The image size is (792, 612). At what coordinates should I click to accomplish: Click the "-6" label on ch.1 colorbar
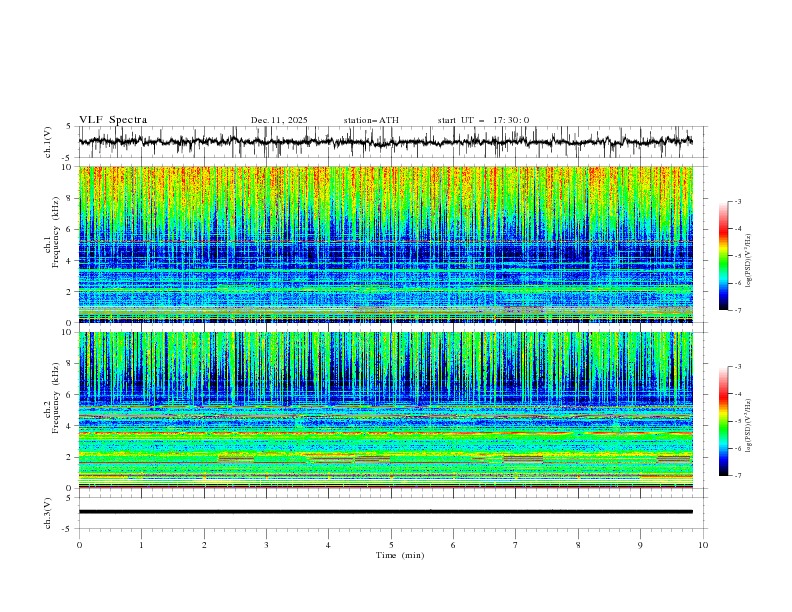[x=737, y=283]
